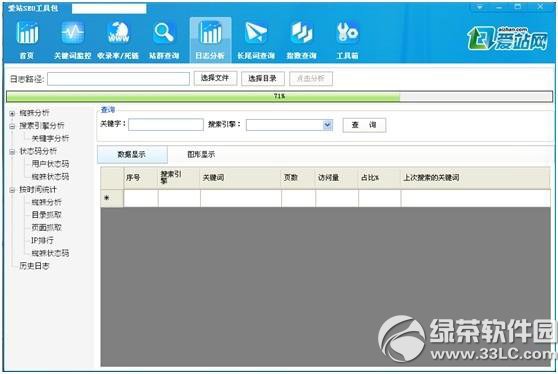Minimize the SEO toolkit window
Image resolution: width=558 pixels, height=374 pixels.
(499, 7)
